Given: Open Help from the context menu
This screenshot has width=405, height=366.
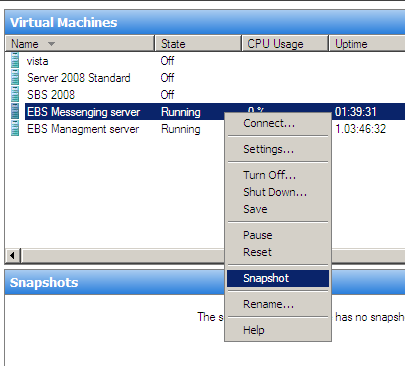Looking at the screenshot, I should pyautogui.click(x=278, y=330).
